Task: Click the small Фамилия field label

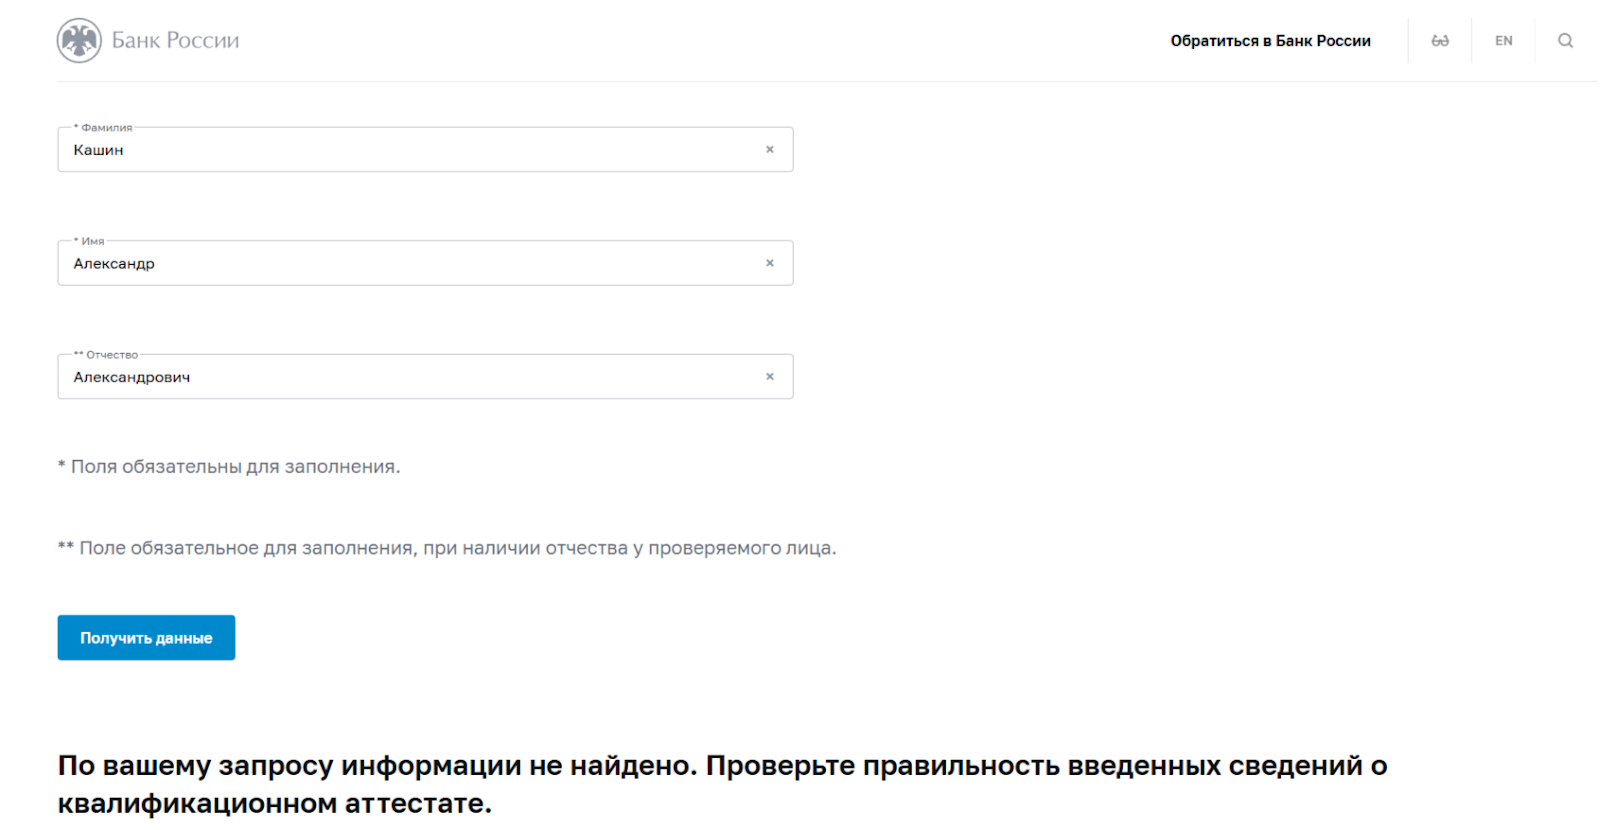Action: tap(105, 128)
